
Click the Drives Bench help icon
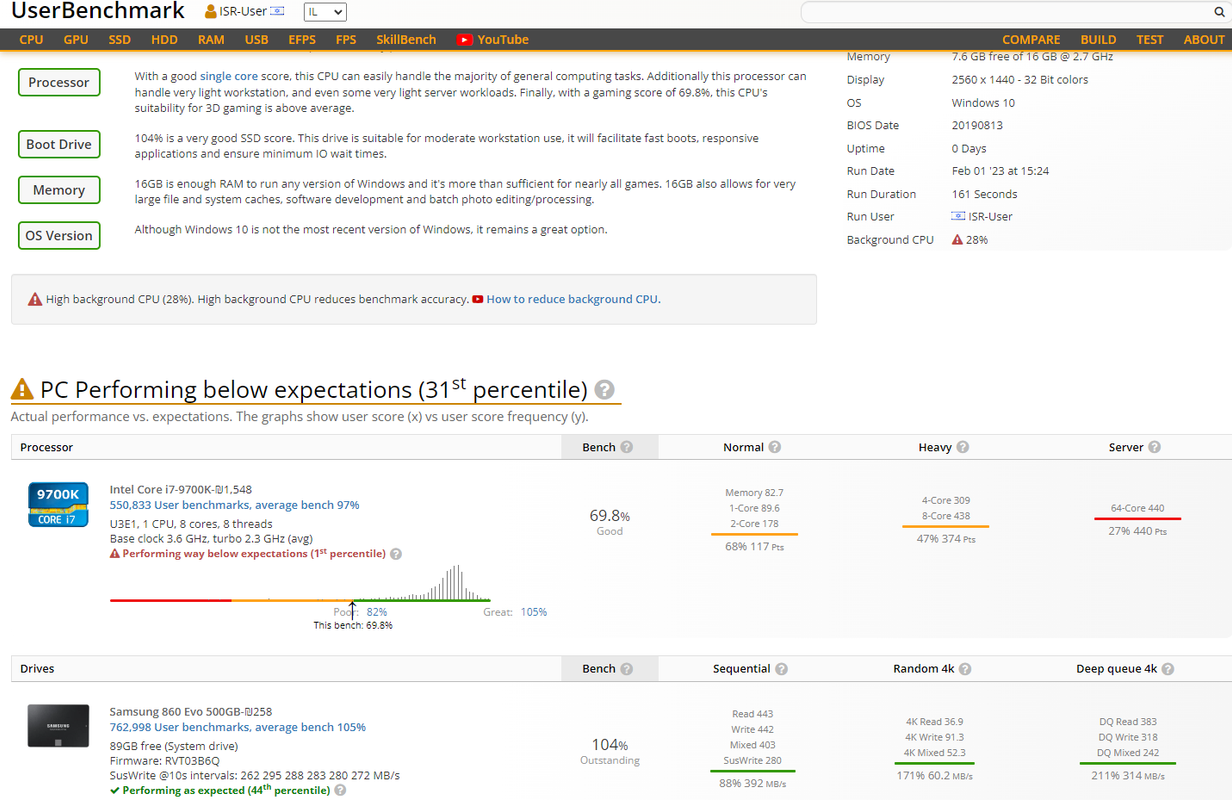(x=627, y=669)
